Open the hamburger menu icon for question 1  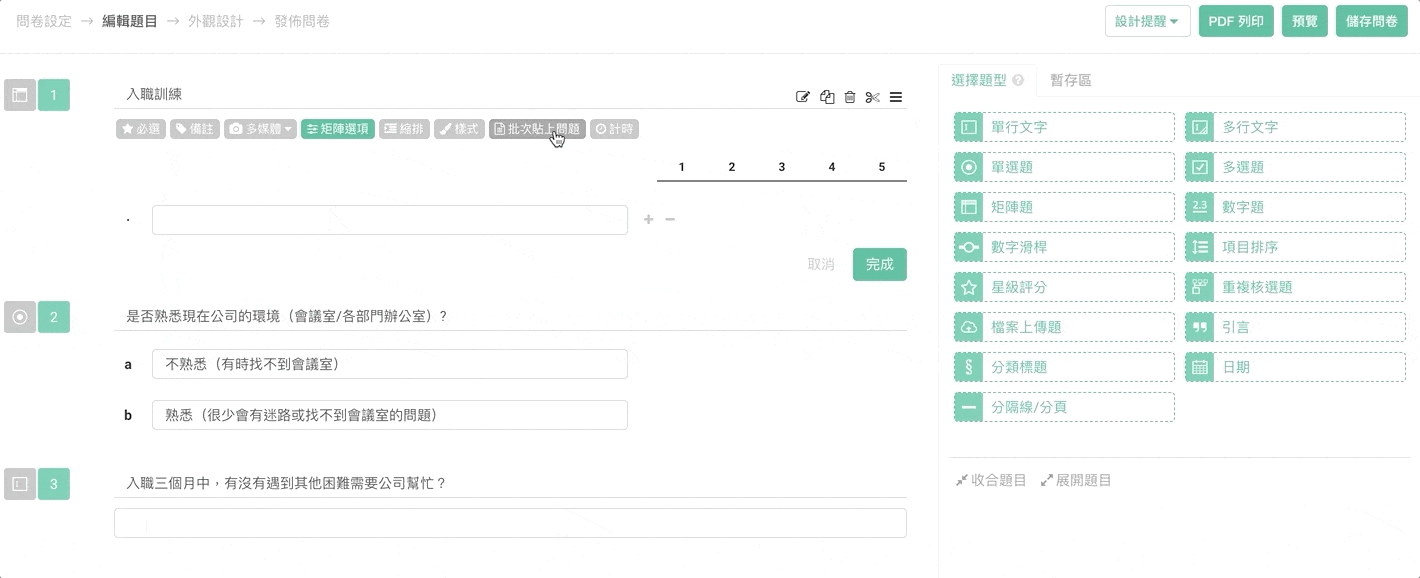896,97
